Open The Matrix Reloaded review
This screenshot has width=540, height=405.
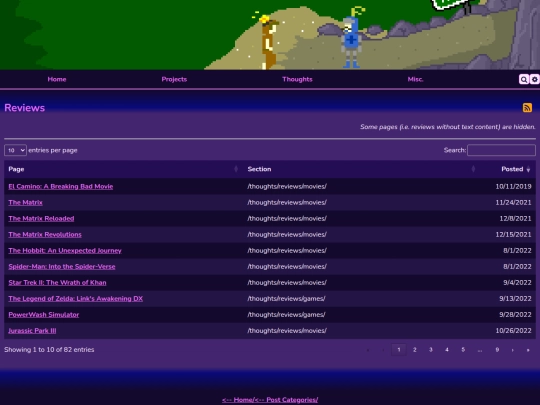41,218
